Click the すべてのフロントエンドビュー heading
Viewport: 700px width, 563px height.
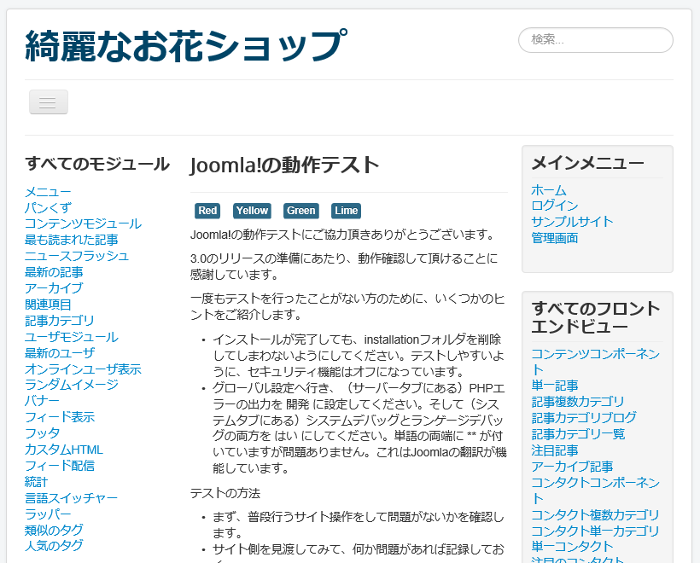[596, 317]
